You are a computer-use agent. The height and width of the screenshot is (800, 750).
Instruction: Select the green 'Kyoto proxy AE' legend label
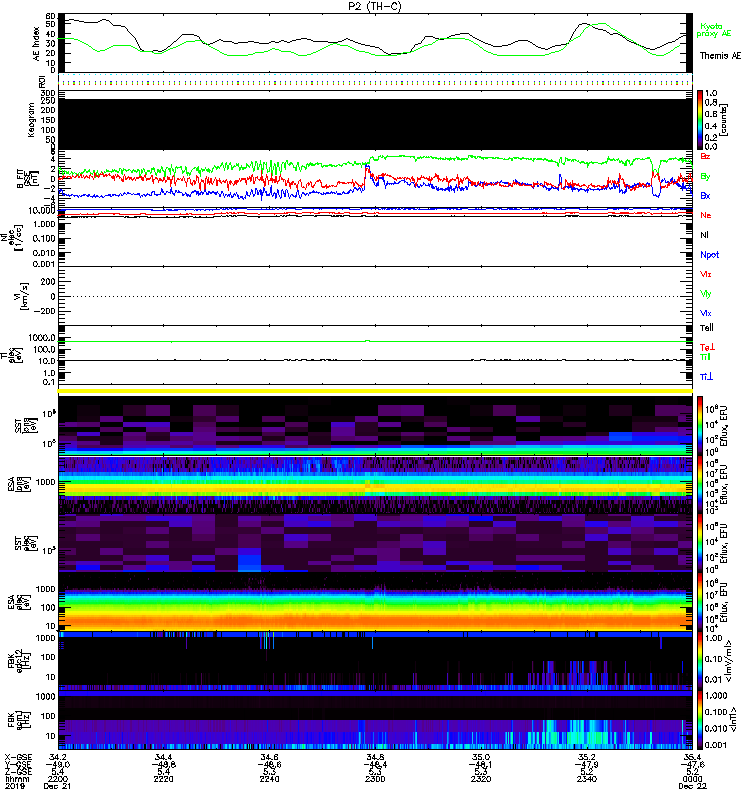tap(713, 30)
